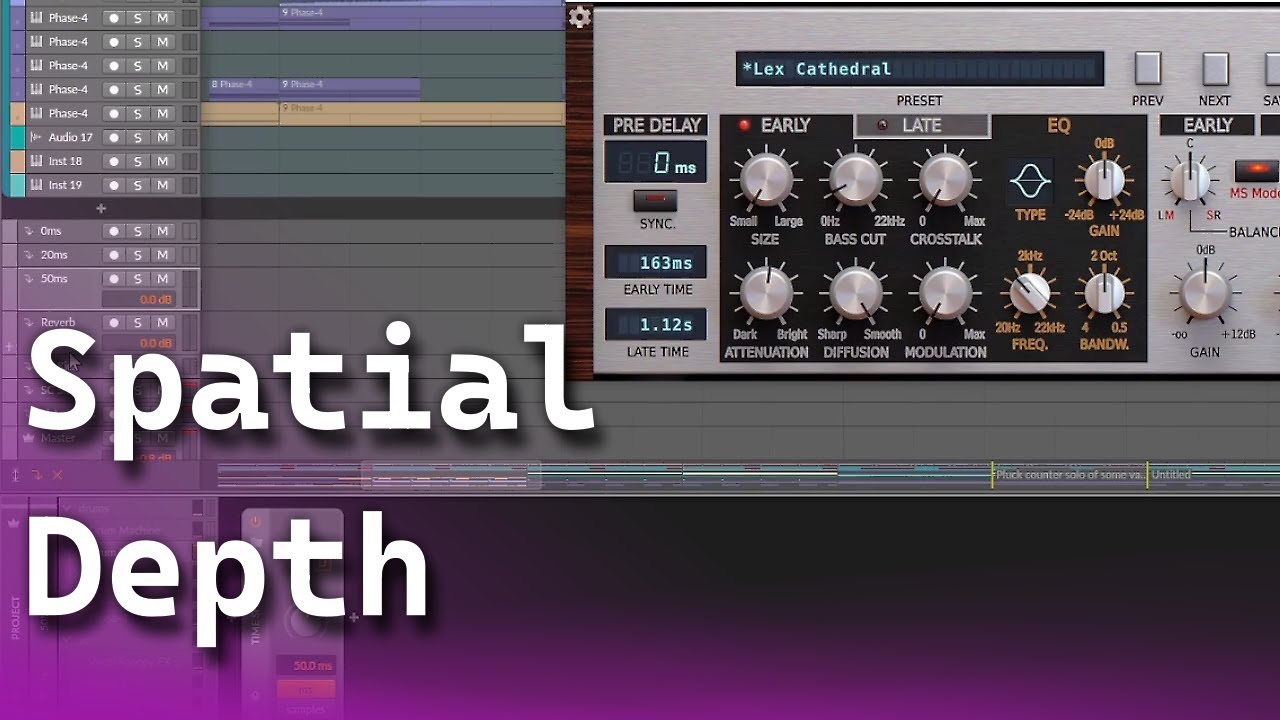Select the Reverb track name
The width and height of the screenshot is (1280, 720).
pos(58,323)
